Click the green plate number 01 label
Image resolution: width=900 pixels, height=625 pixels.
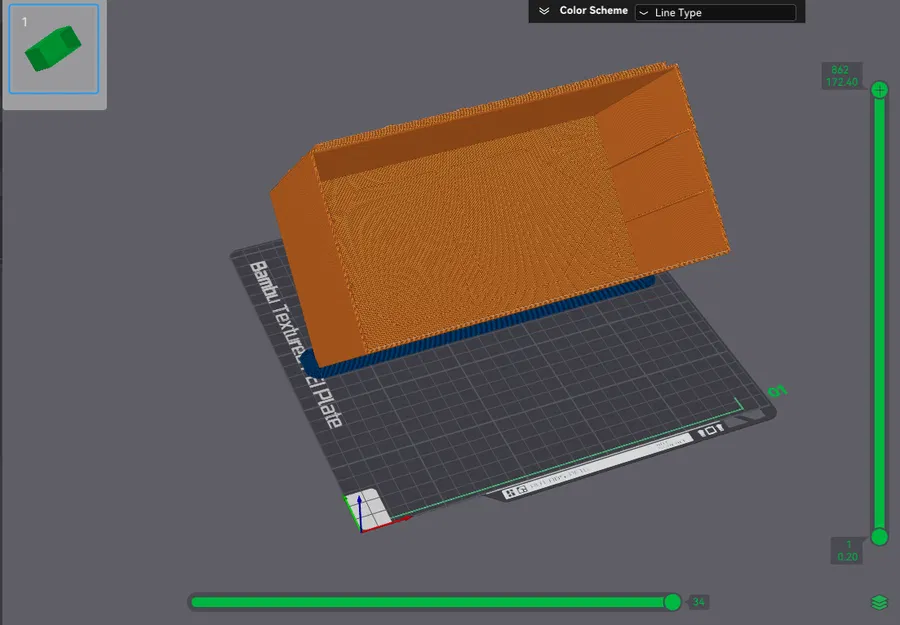[x=778, y=391]
